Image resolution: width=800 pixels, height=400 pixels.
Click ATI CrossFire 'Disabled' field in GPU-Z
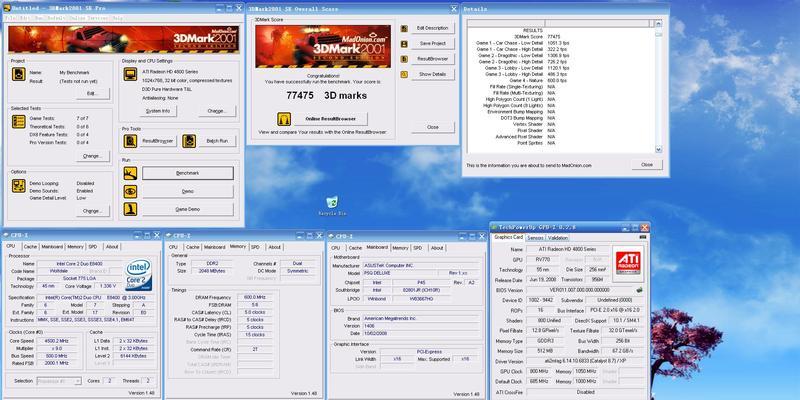click(x=586, y=392)
